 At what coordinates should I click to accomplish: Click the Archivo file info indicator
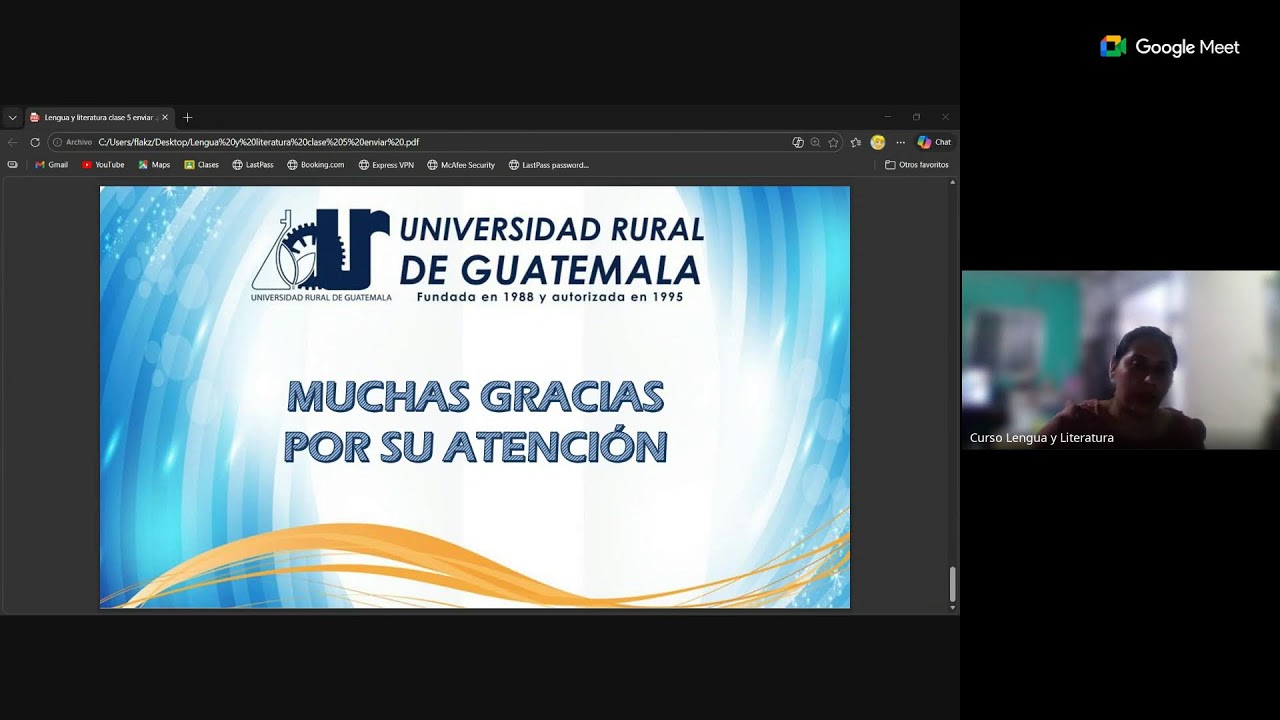click(72, 142)
